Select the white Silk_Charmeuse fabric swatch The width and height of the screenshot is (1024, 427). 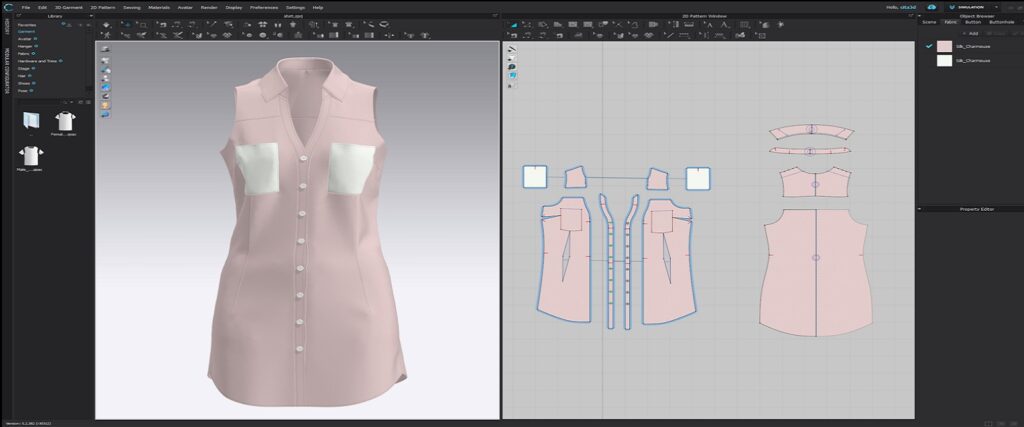(x=944, y=60)
